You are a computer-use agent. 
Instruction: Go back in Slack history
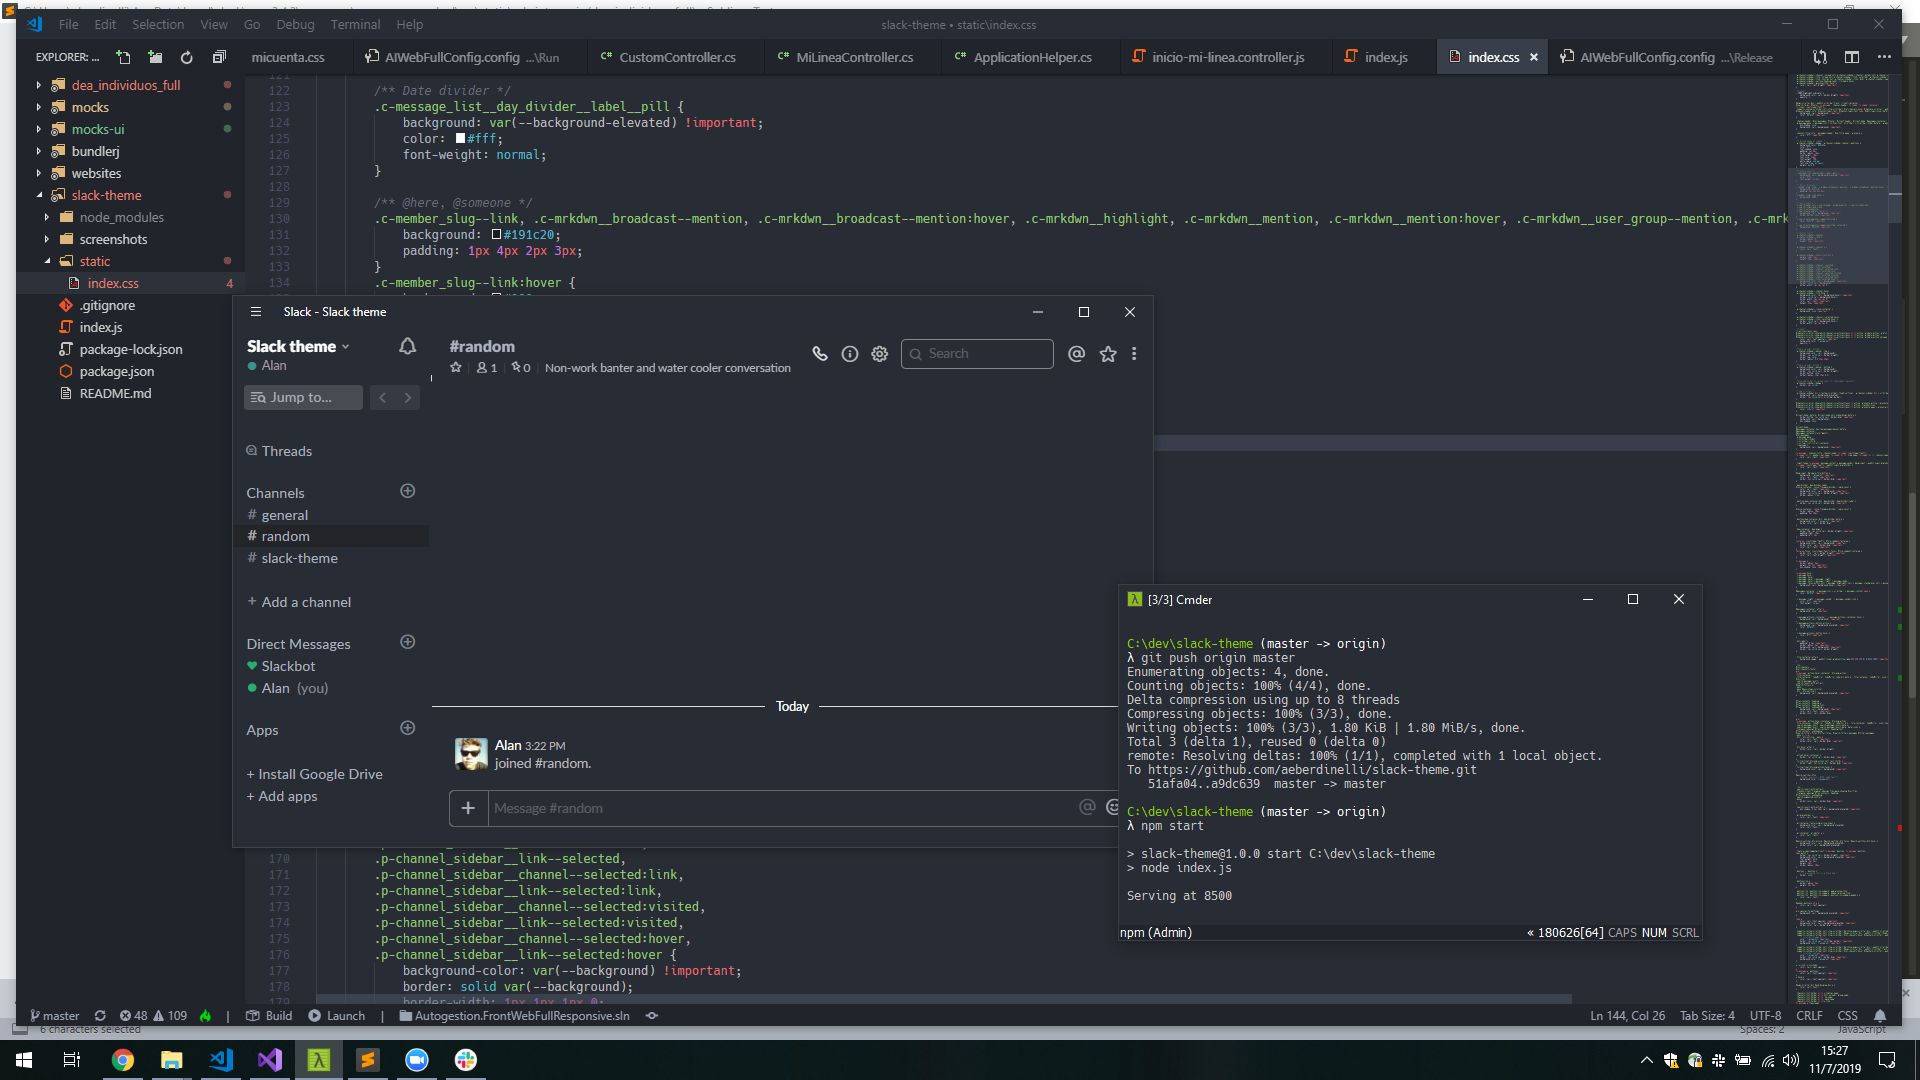382,398
